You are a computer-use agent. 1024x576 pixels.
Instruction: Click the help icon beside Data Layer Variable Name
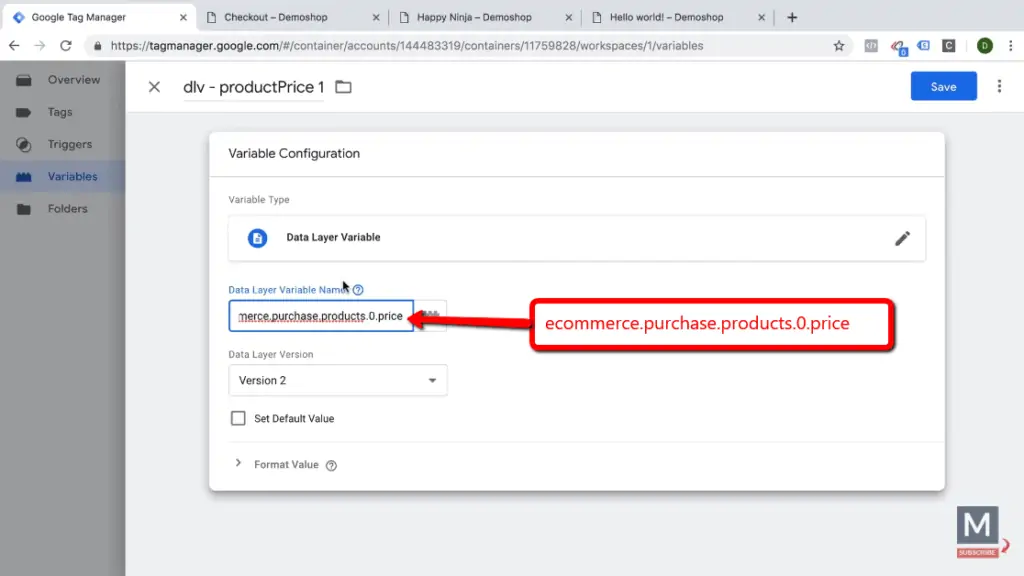pyautogui.click(x=358, y=290)
